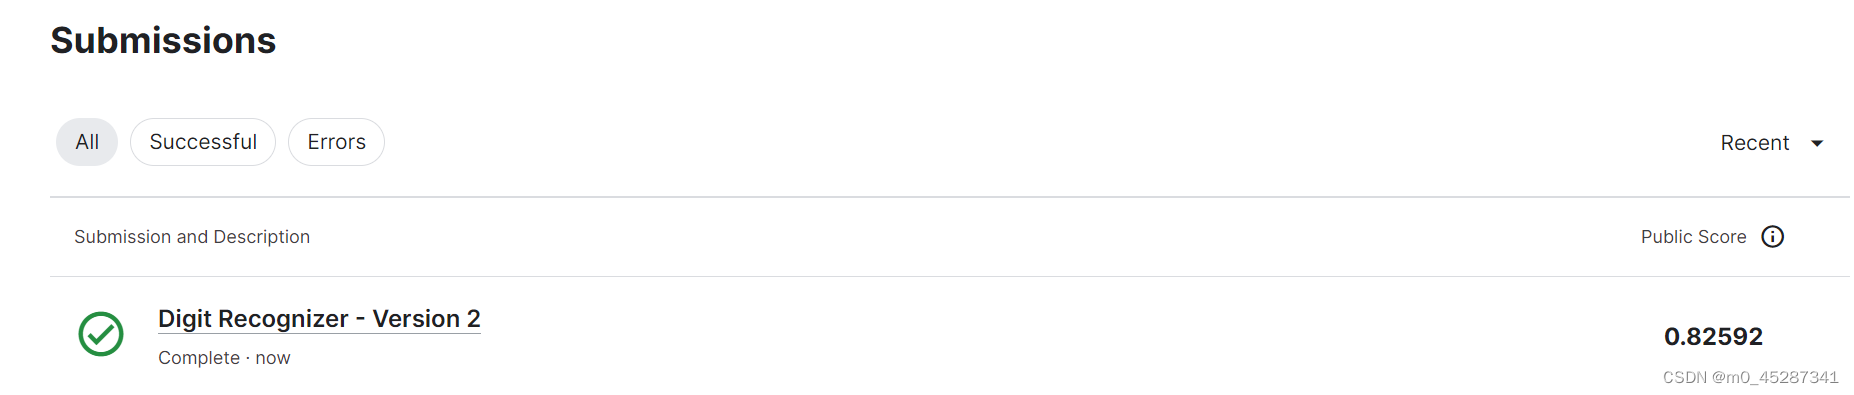Select the All submissions filter chip
This screenshot has height=395, width=1854.
point(87,142)
